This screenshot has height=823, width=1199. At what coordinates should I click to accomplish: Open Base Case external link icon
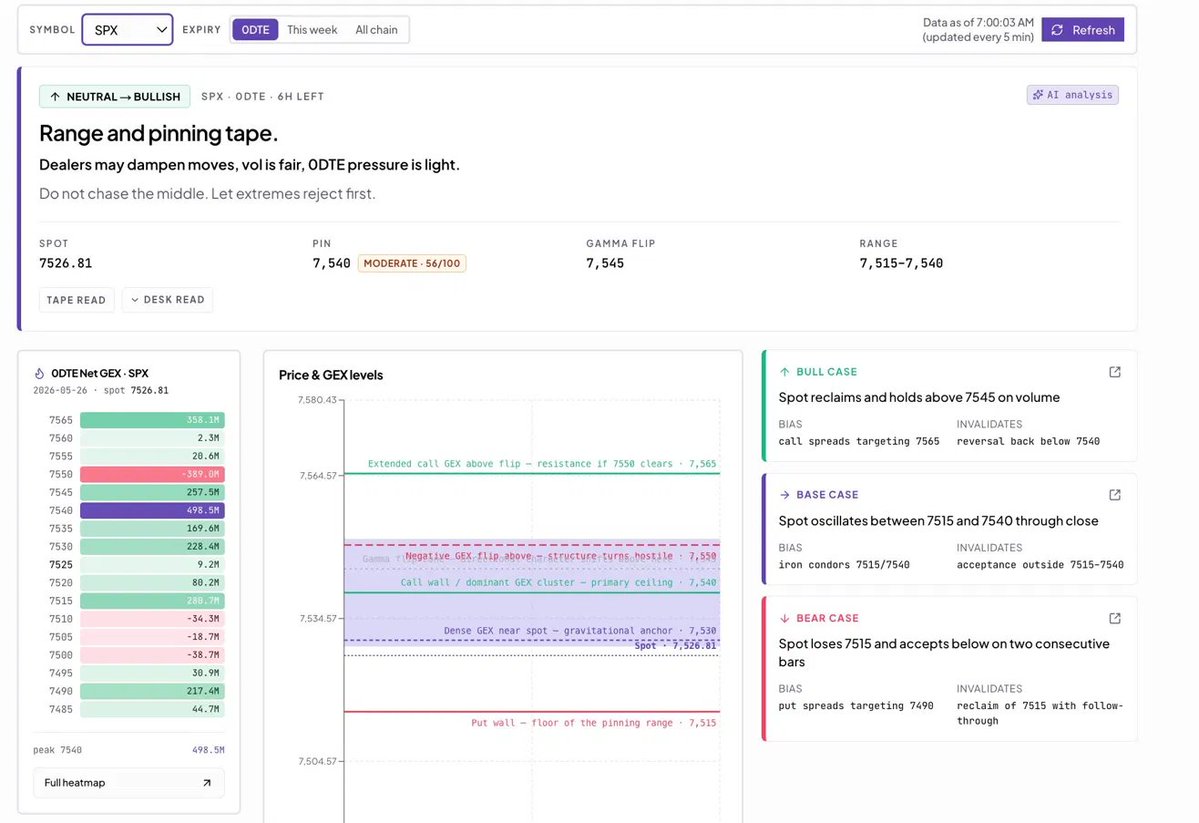1115,495
